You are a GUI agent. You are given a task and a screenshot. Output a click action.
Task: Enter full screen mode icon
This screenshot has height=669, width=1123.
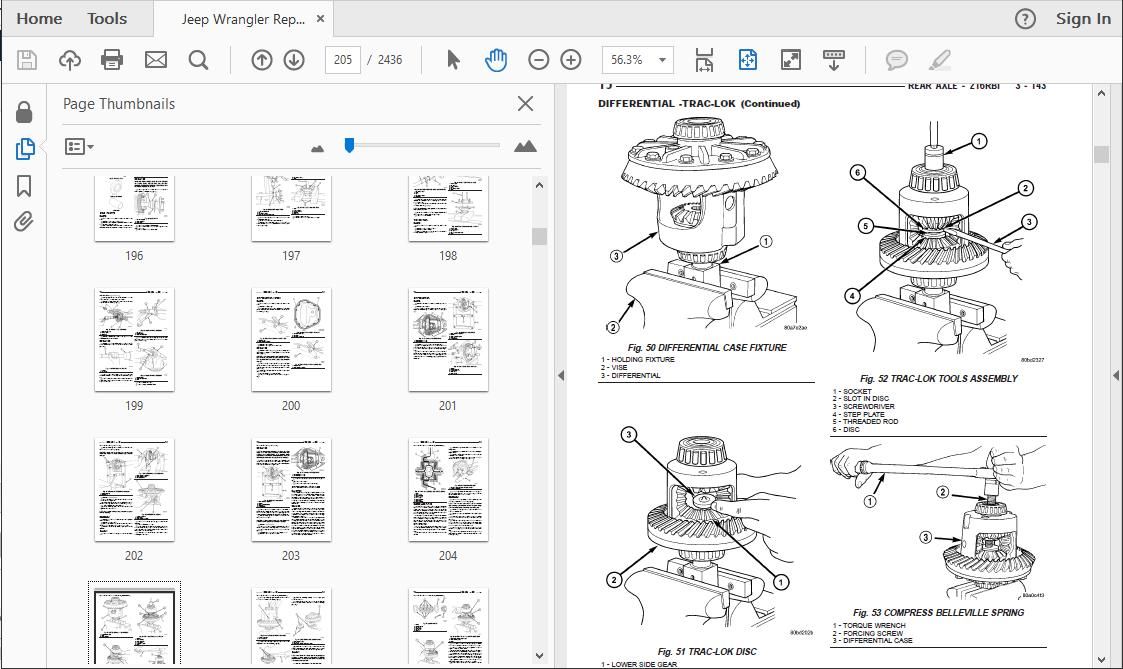tap(791, 59)
